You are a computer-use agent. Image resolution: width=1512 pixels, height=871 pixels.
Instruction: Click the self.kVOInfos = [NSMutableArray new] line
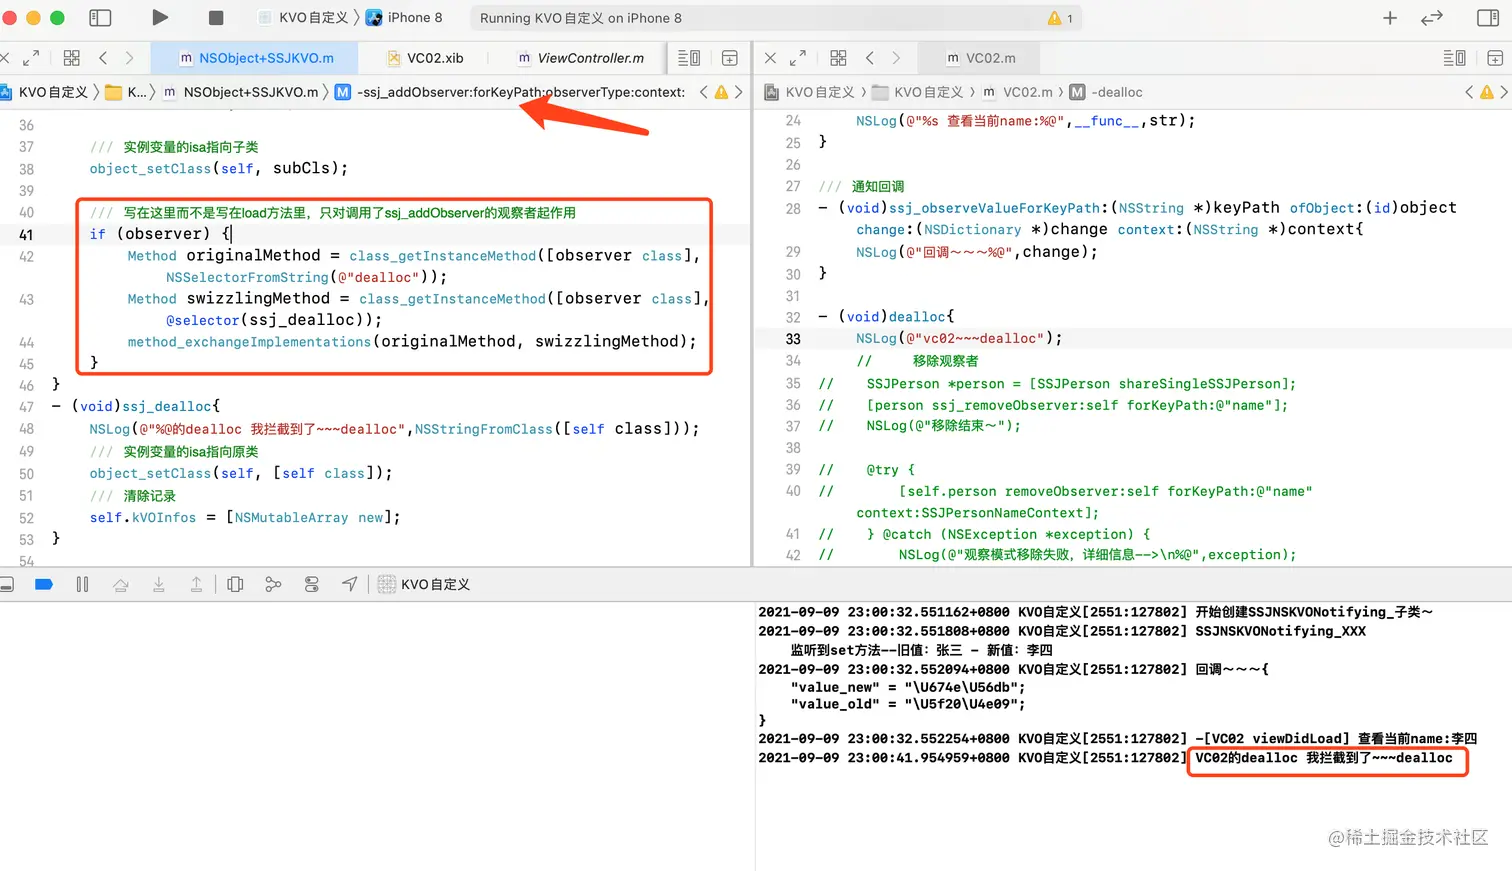tap(245, 518)
